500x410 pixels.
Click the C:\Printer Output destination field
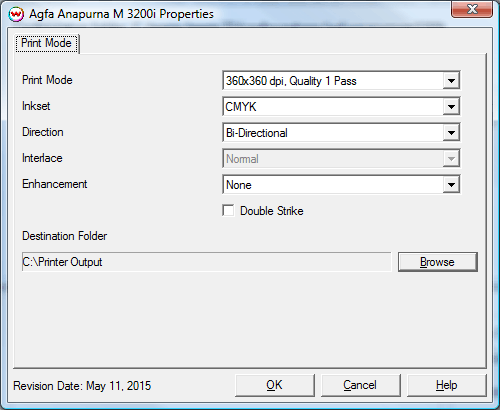point(206,262)
